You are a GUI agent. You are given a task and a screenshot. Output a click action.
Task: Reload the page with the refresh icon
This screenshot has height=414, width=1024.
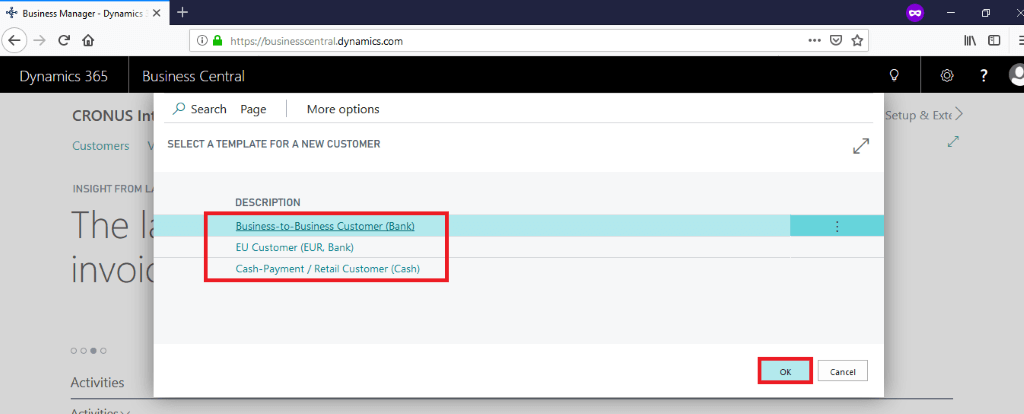(64, 40)
